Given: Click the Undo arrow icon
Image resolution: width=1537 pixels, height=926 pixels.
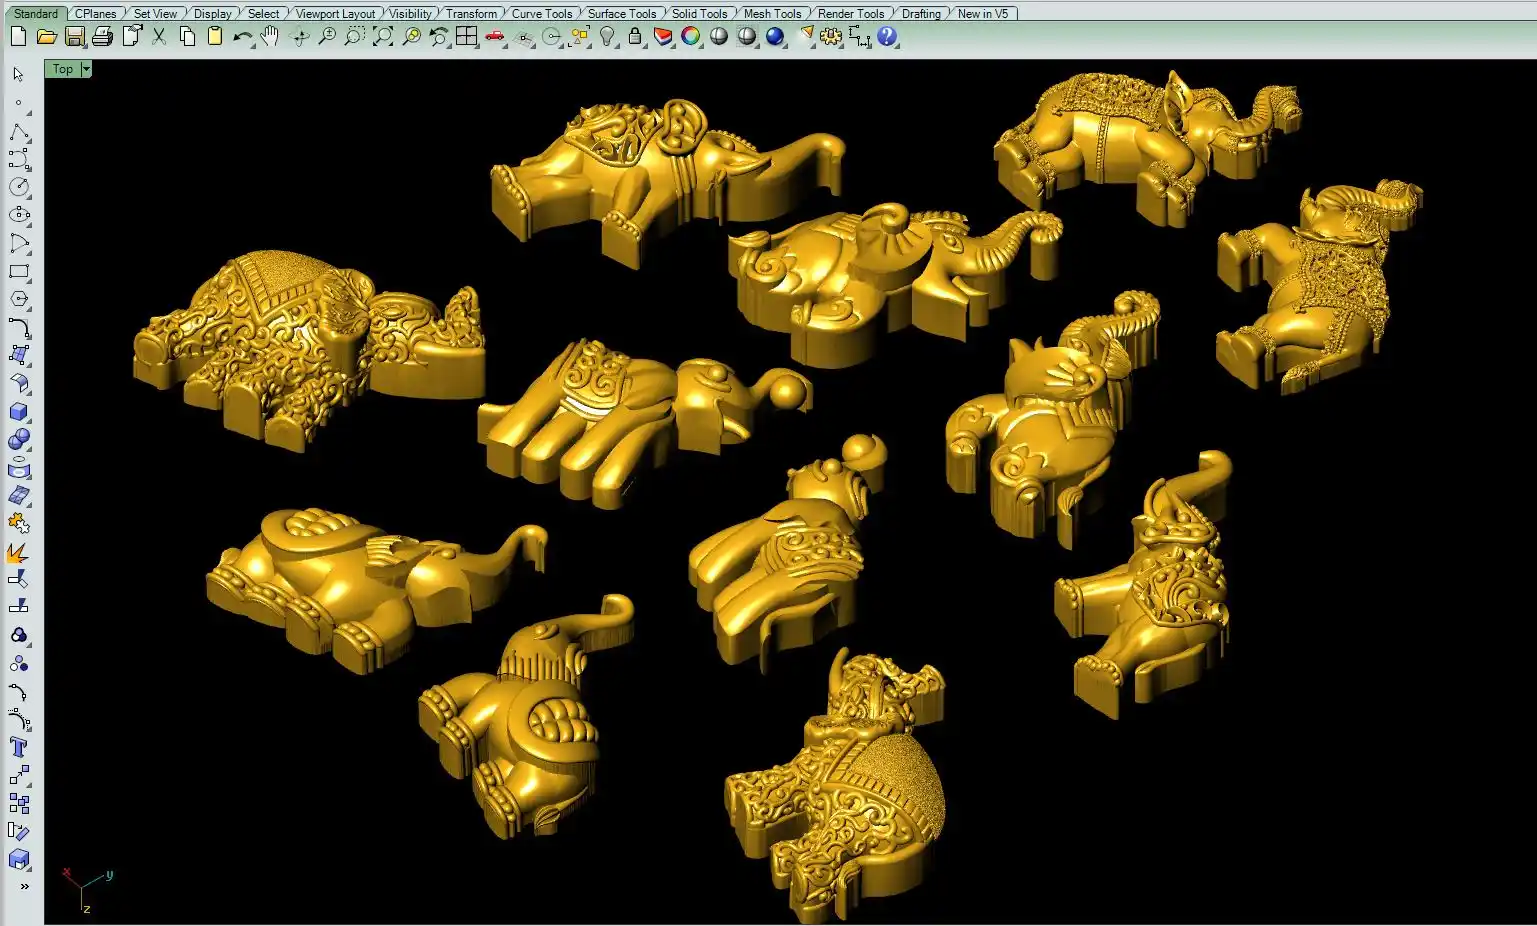Looking at the screenshot, I should 242,37.
